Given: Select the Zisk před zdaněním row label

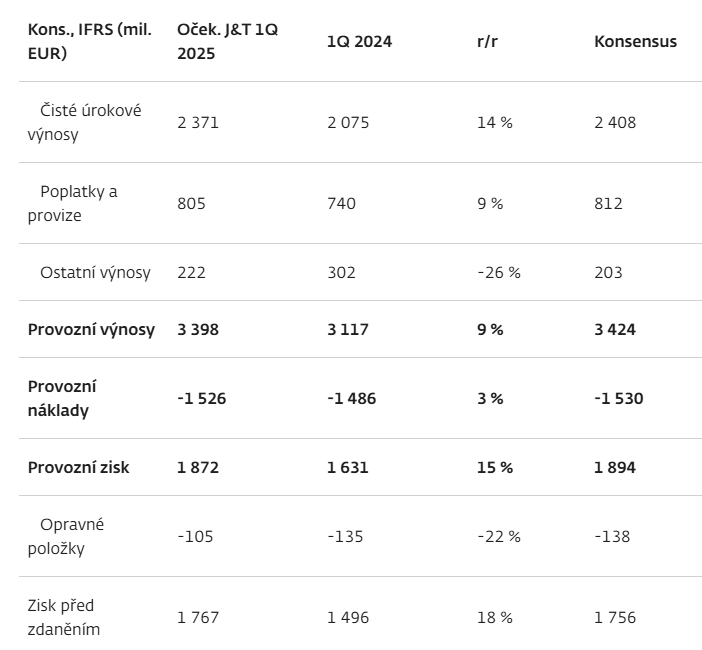Looking at the screenshot, I should tap(64, 617).
